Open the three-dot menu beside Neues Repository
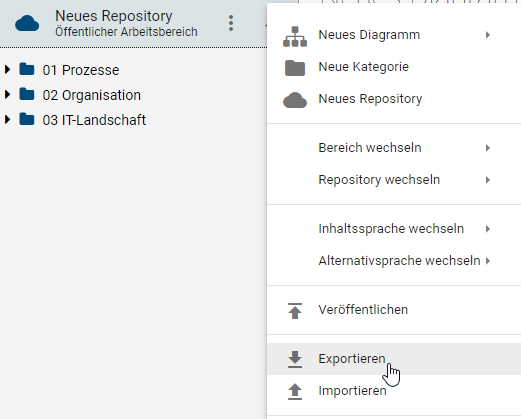 231,23
